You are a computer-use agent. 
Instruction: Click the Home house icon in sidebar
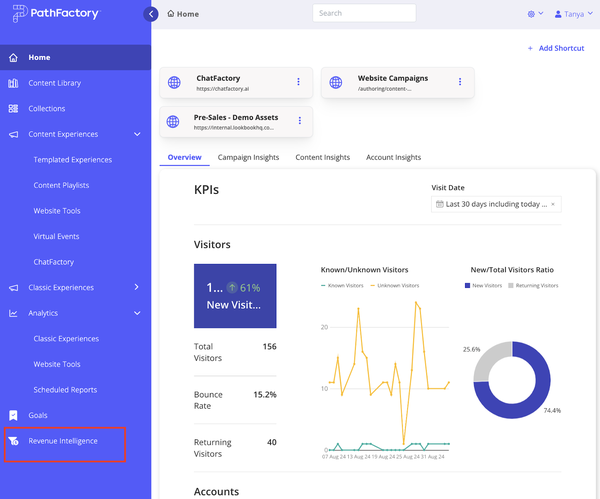(x=13, y=57)
